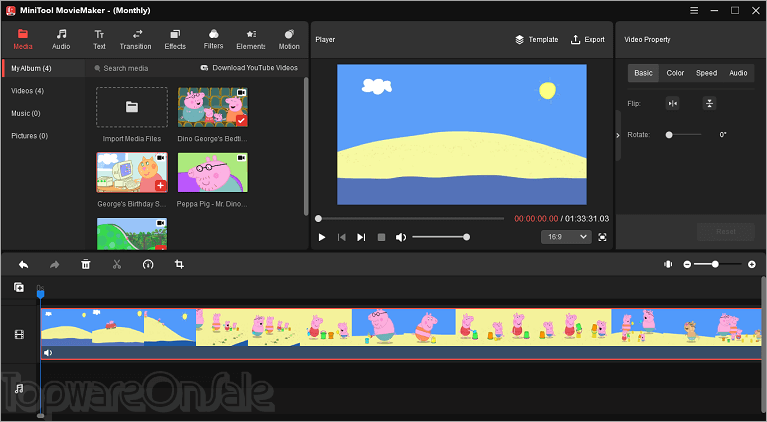Image resolution: width=767 pixels, height=422 pixels.
Task: Click the player seek bar
Action: pyautogui.click(x=411, y=219)
